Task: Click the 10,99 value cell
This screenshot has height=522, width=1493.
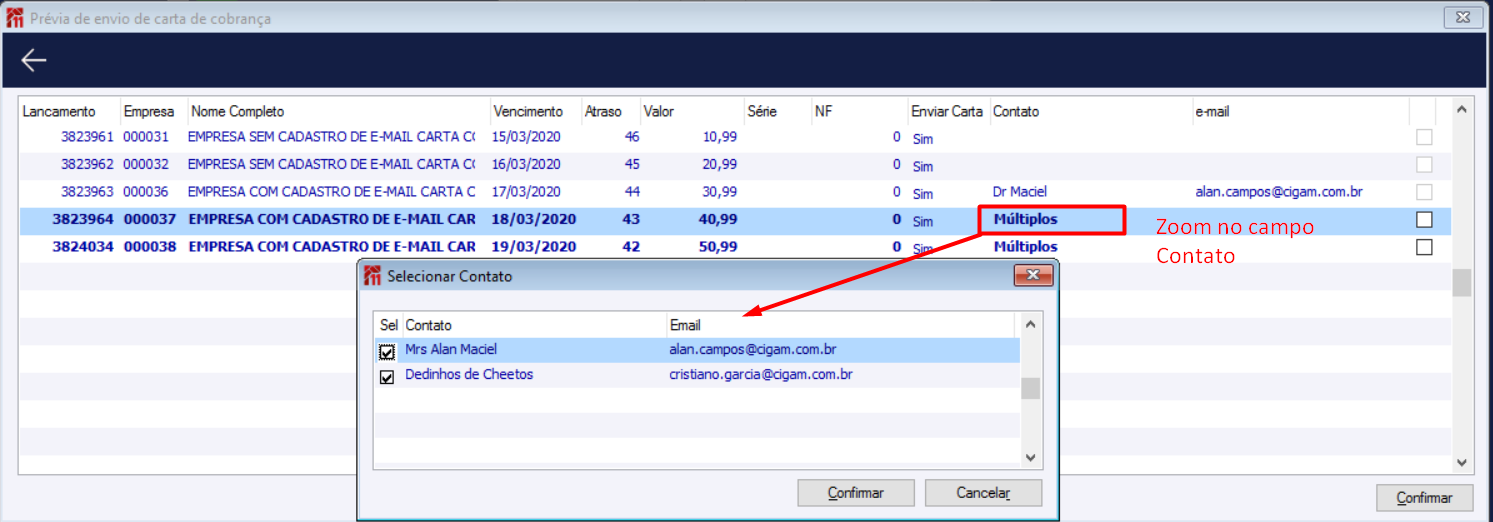Action: coord(720,137)
